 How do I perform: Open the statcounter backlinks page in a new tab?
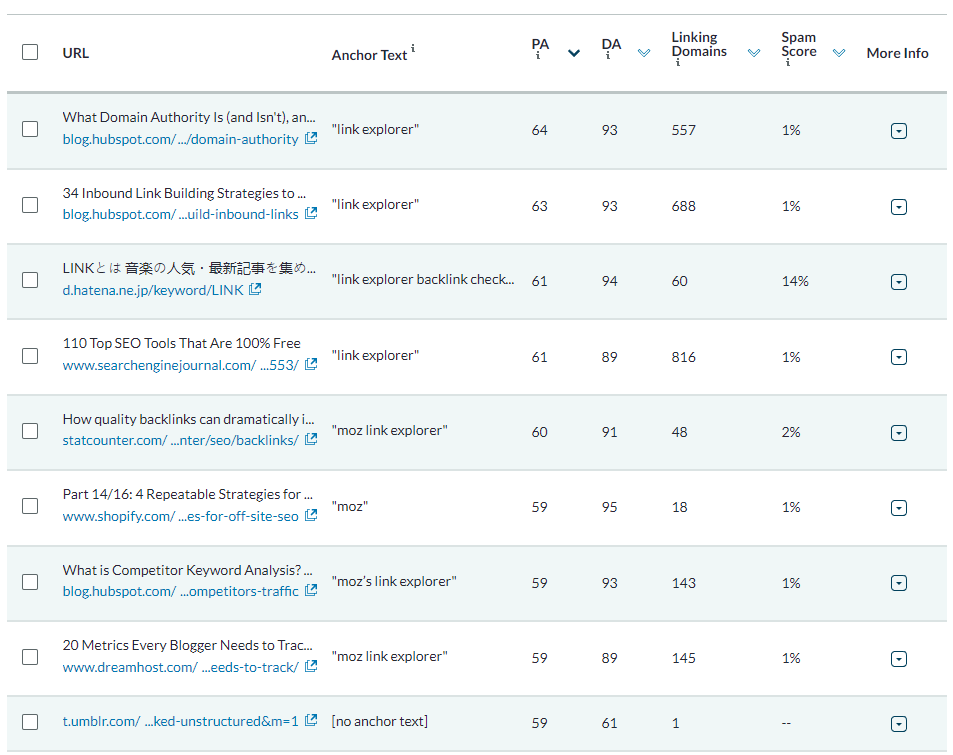coord(311,441)
